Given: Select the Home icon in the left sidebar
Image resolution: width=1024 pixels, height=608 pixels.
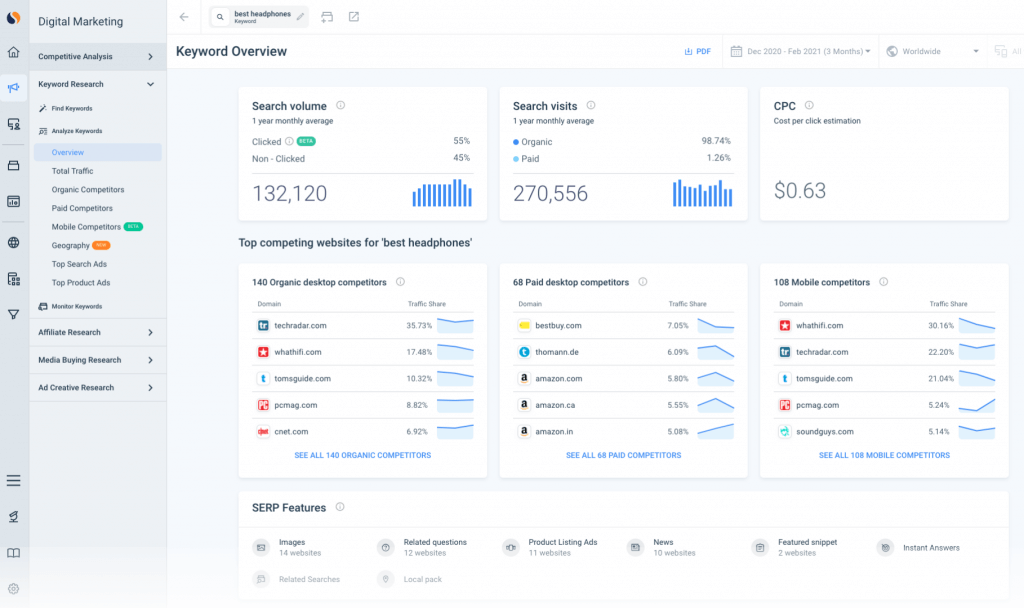Looking at the screenshot, I should click(13, 51).
